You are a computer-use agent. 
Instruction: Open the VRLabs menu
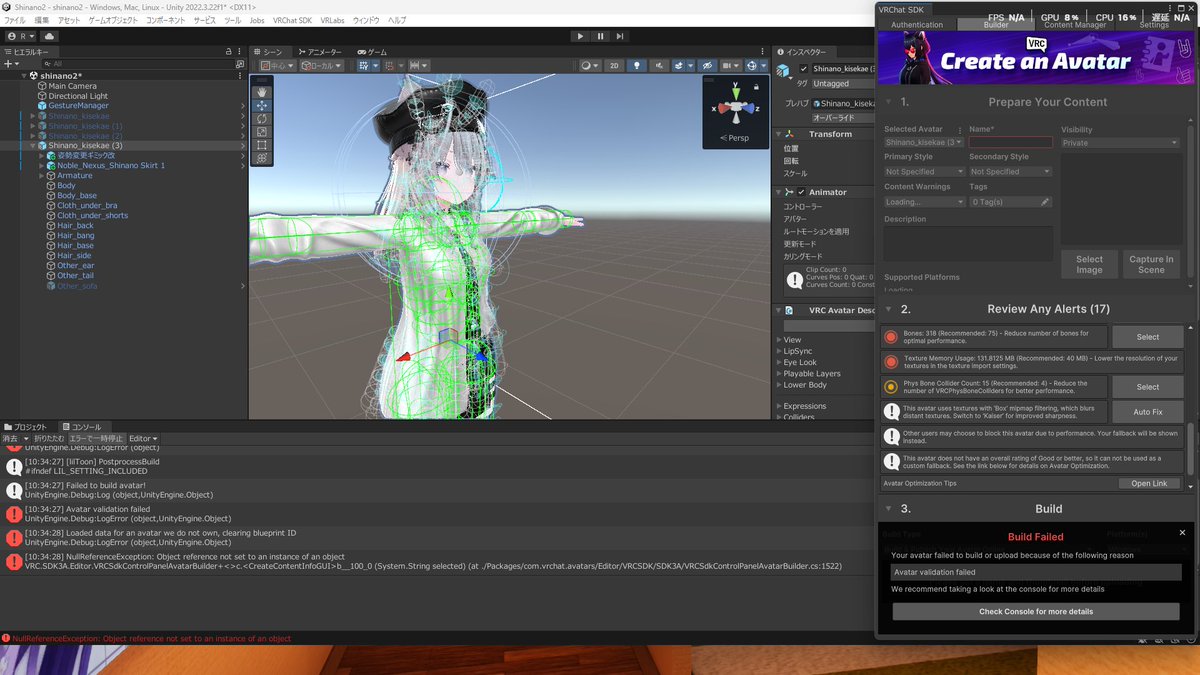tap(333, 20)
